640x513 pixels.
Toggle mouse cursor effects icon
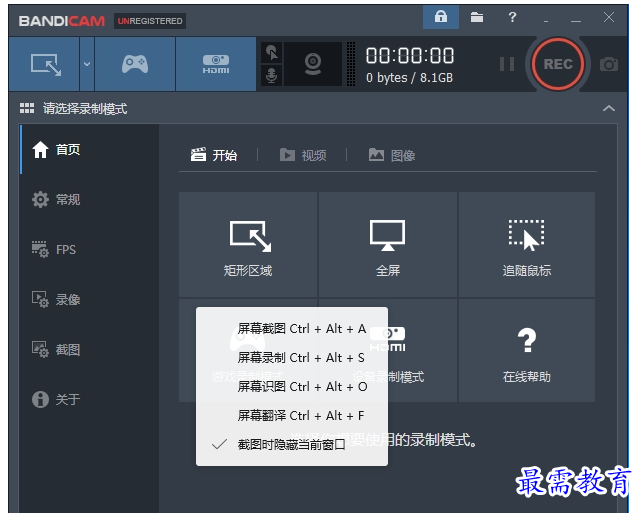271,53
